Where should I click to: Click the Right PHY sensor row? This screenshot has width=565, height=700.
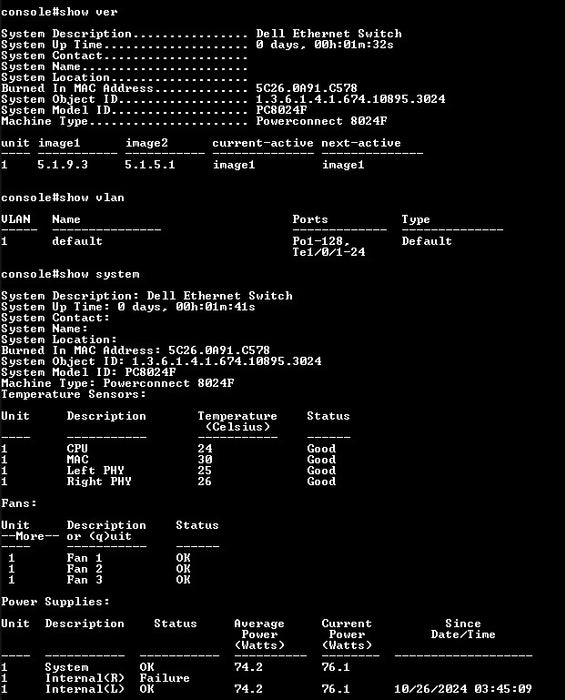168,481
